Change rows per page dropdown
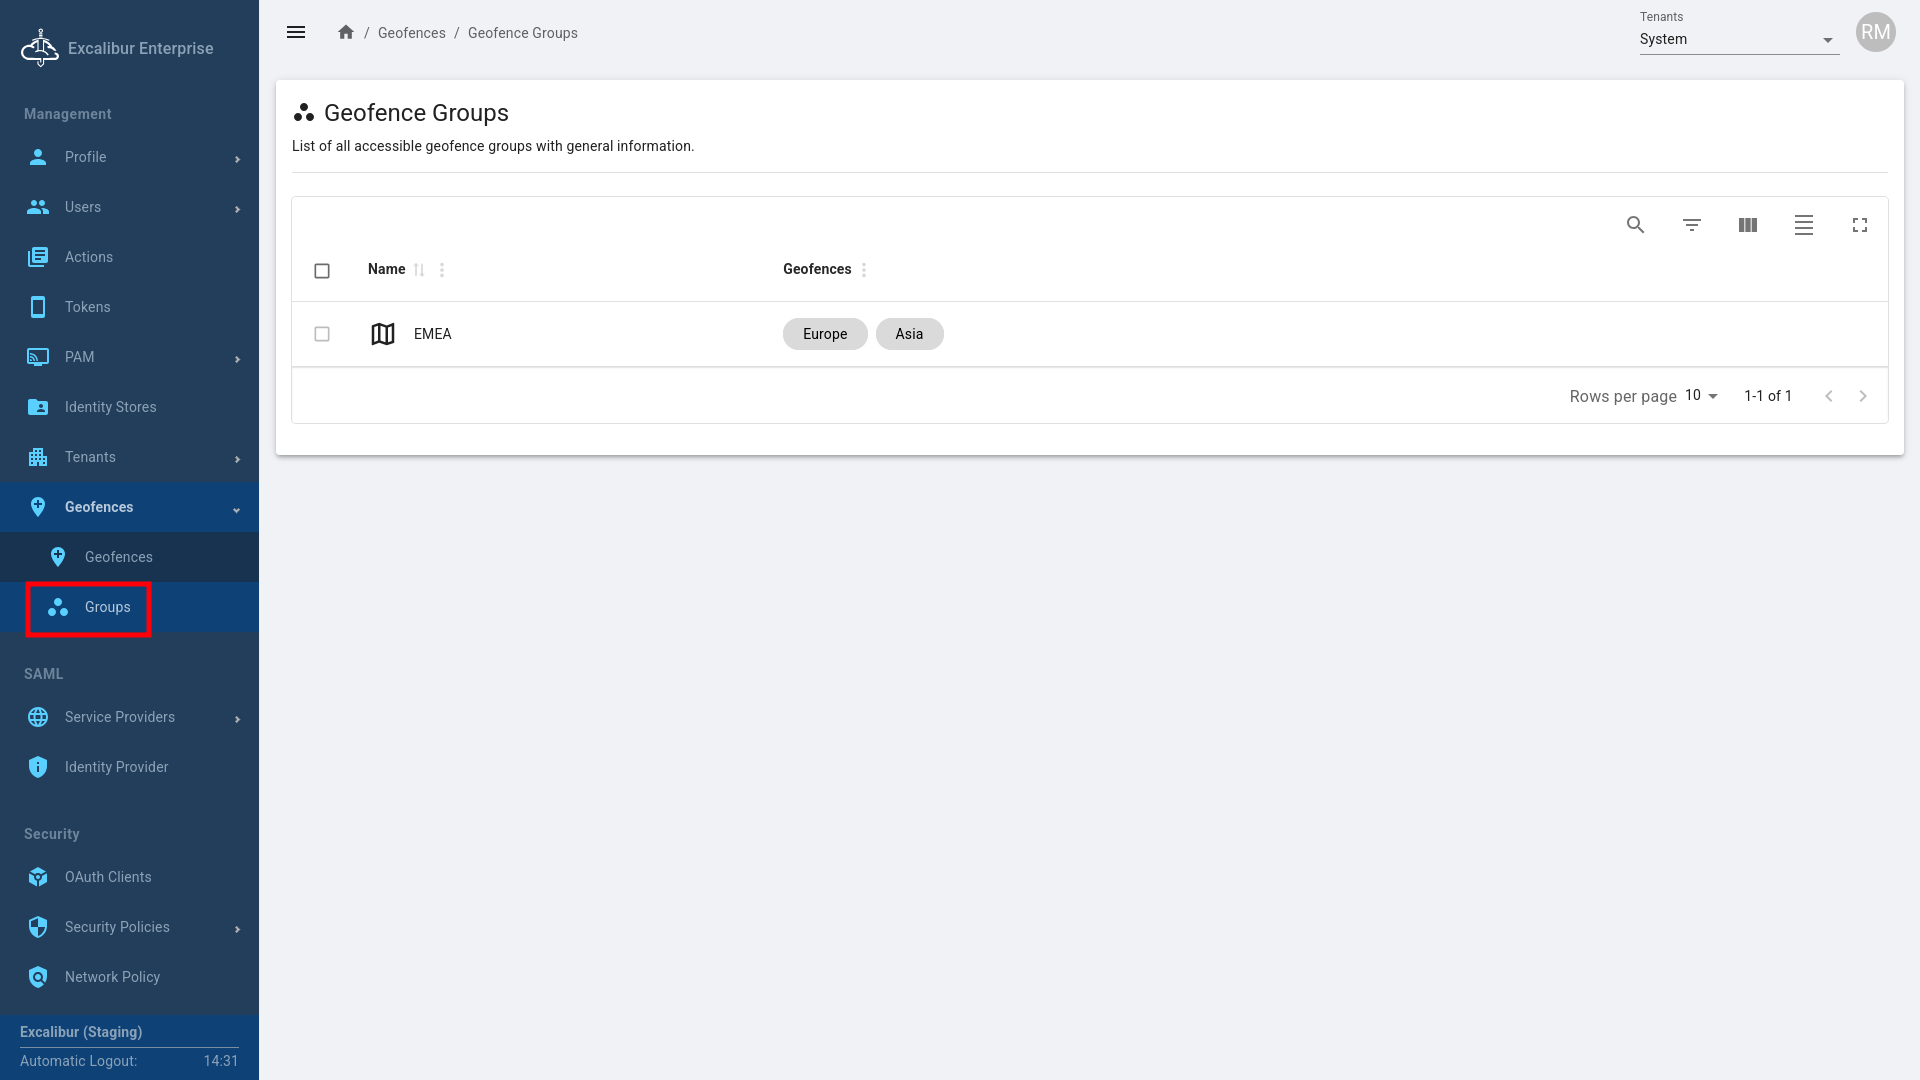The height and width of the screenshot is (1080, 1920). [1701, 396]
